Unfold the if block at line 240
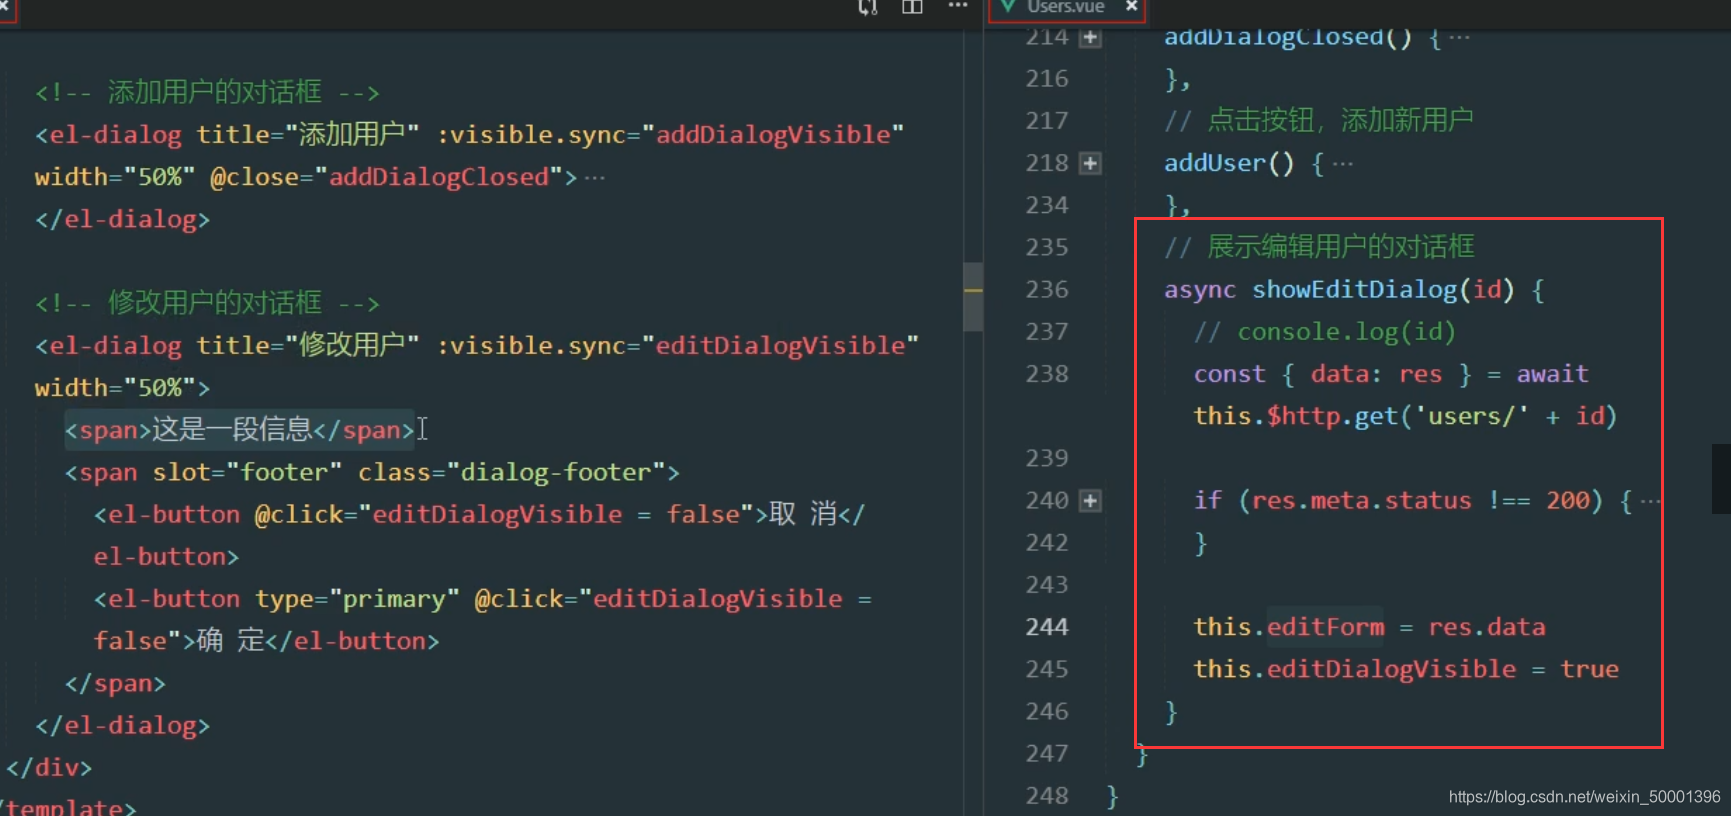Image resolution: width=1731 pixels, height=816 pixels. (1091, 500)
